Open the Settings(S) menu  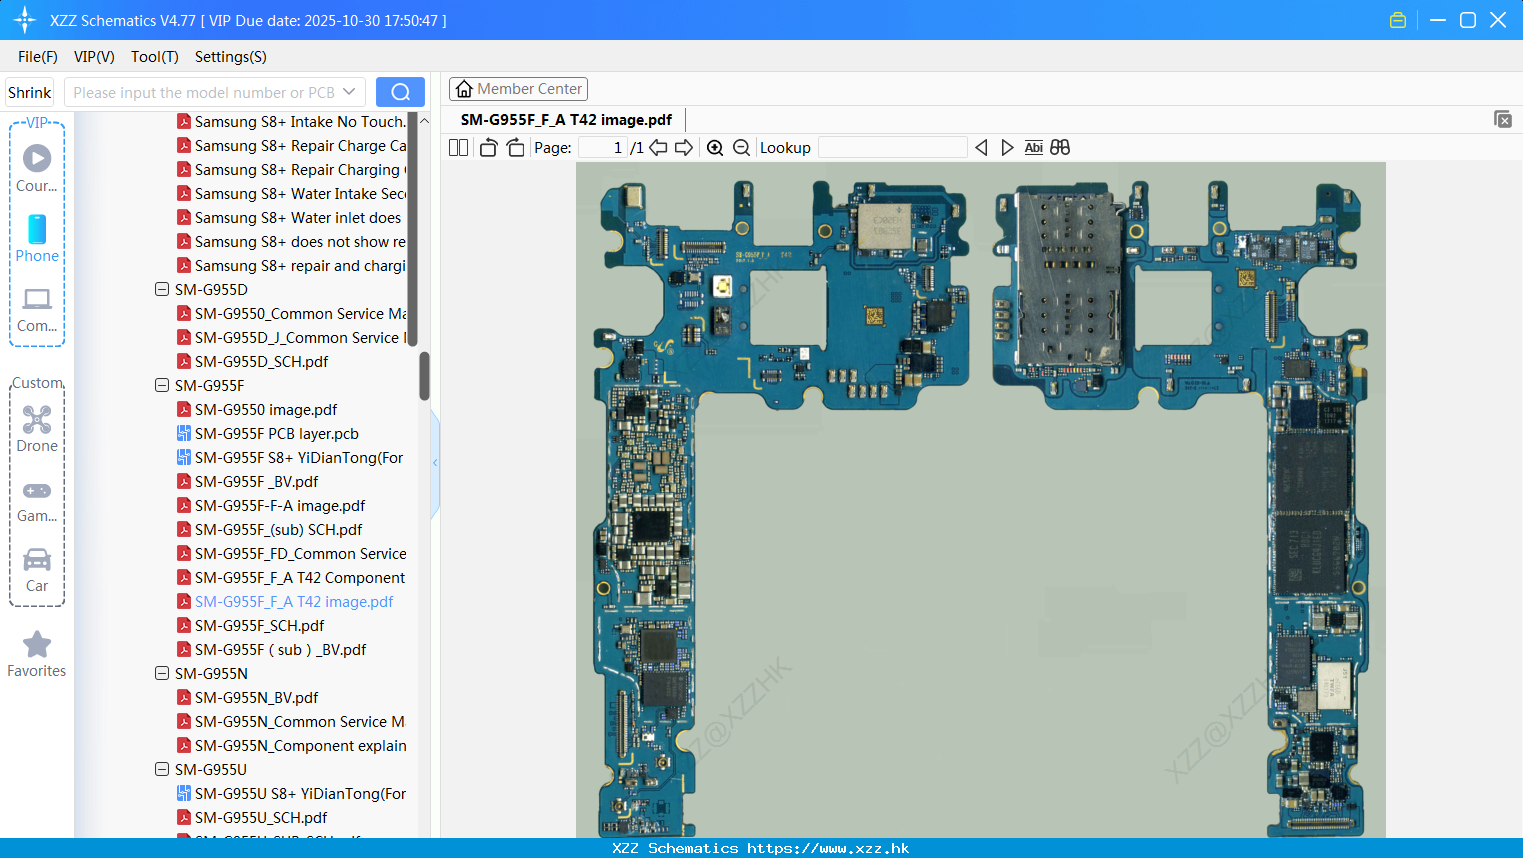click(x=231, y=57)
